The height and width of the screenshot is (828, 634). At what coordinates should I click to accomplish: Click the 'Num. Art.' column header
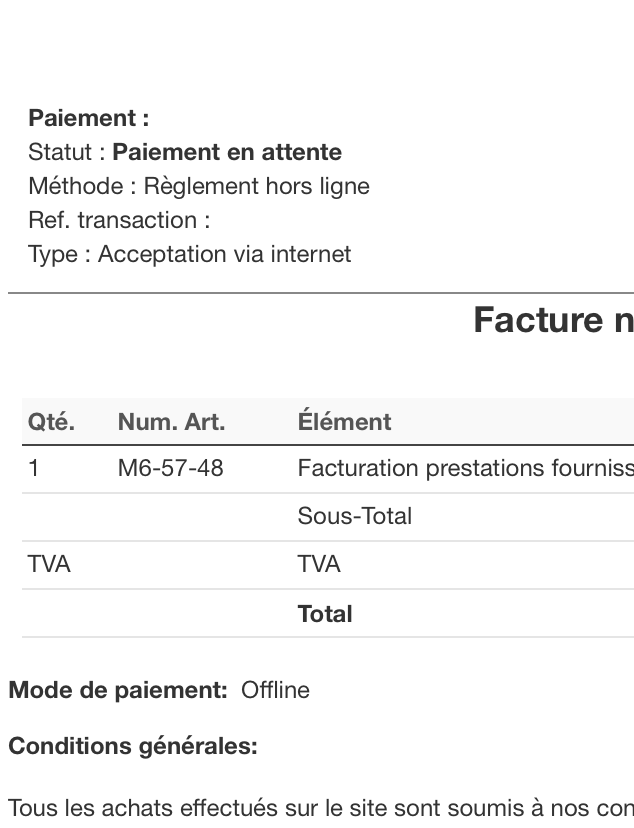172,421
